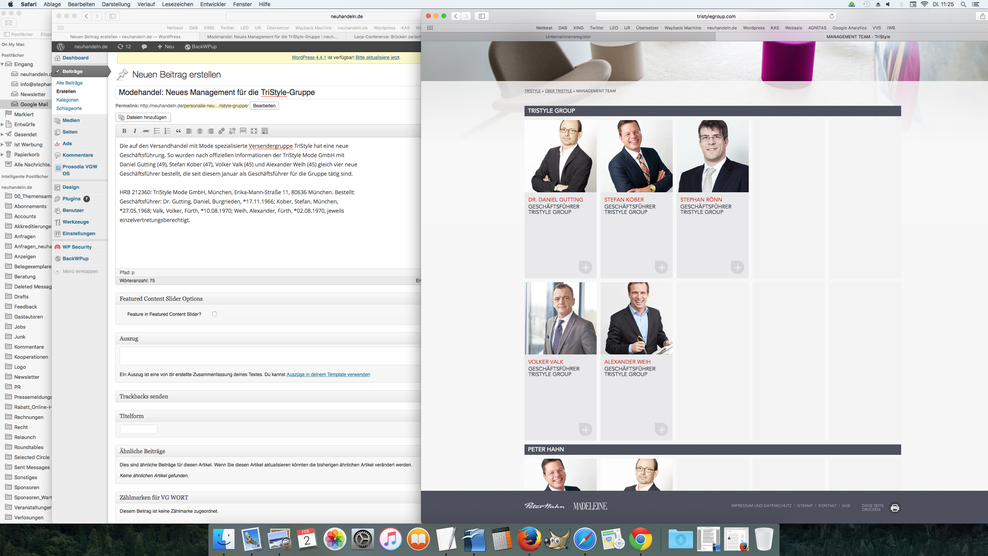Show the kitchen sink toolbar row
988x556 pixels.
pyautogui.click(x=265, y=131)
